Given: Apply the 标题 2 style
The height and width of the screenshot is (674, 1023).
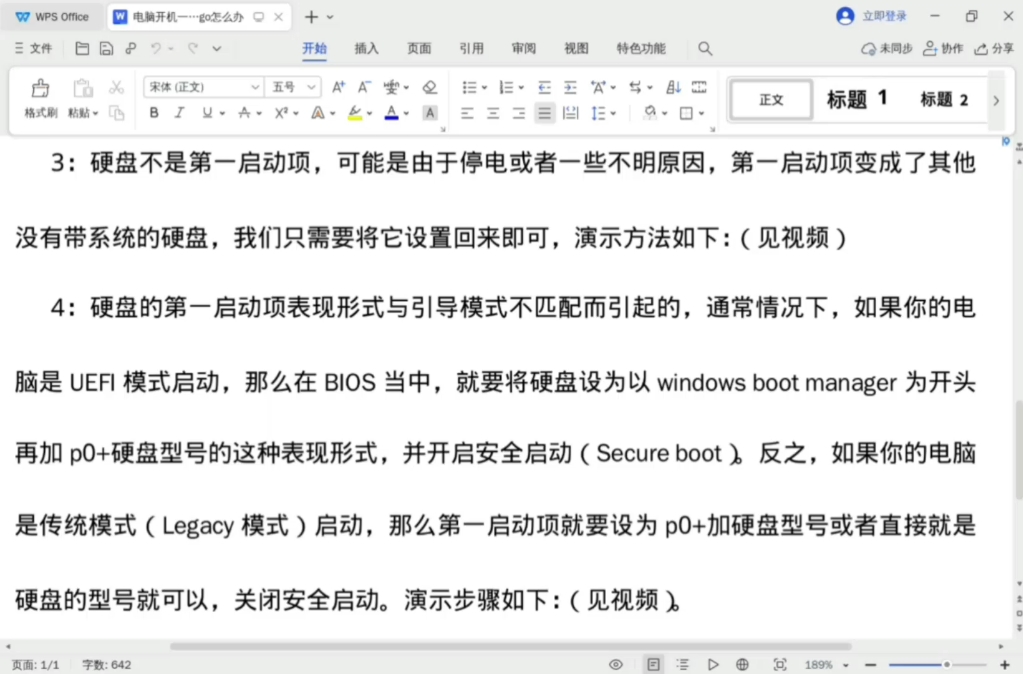Looking at the screenshot, I should (x=943, y=100).
